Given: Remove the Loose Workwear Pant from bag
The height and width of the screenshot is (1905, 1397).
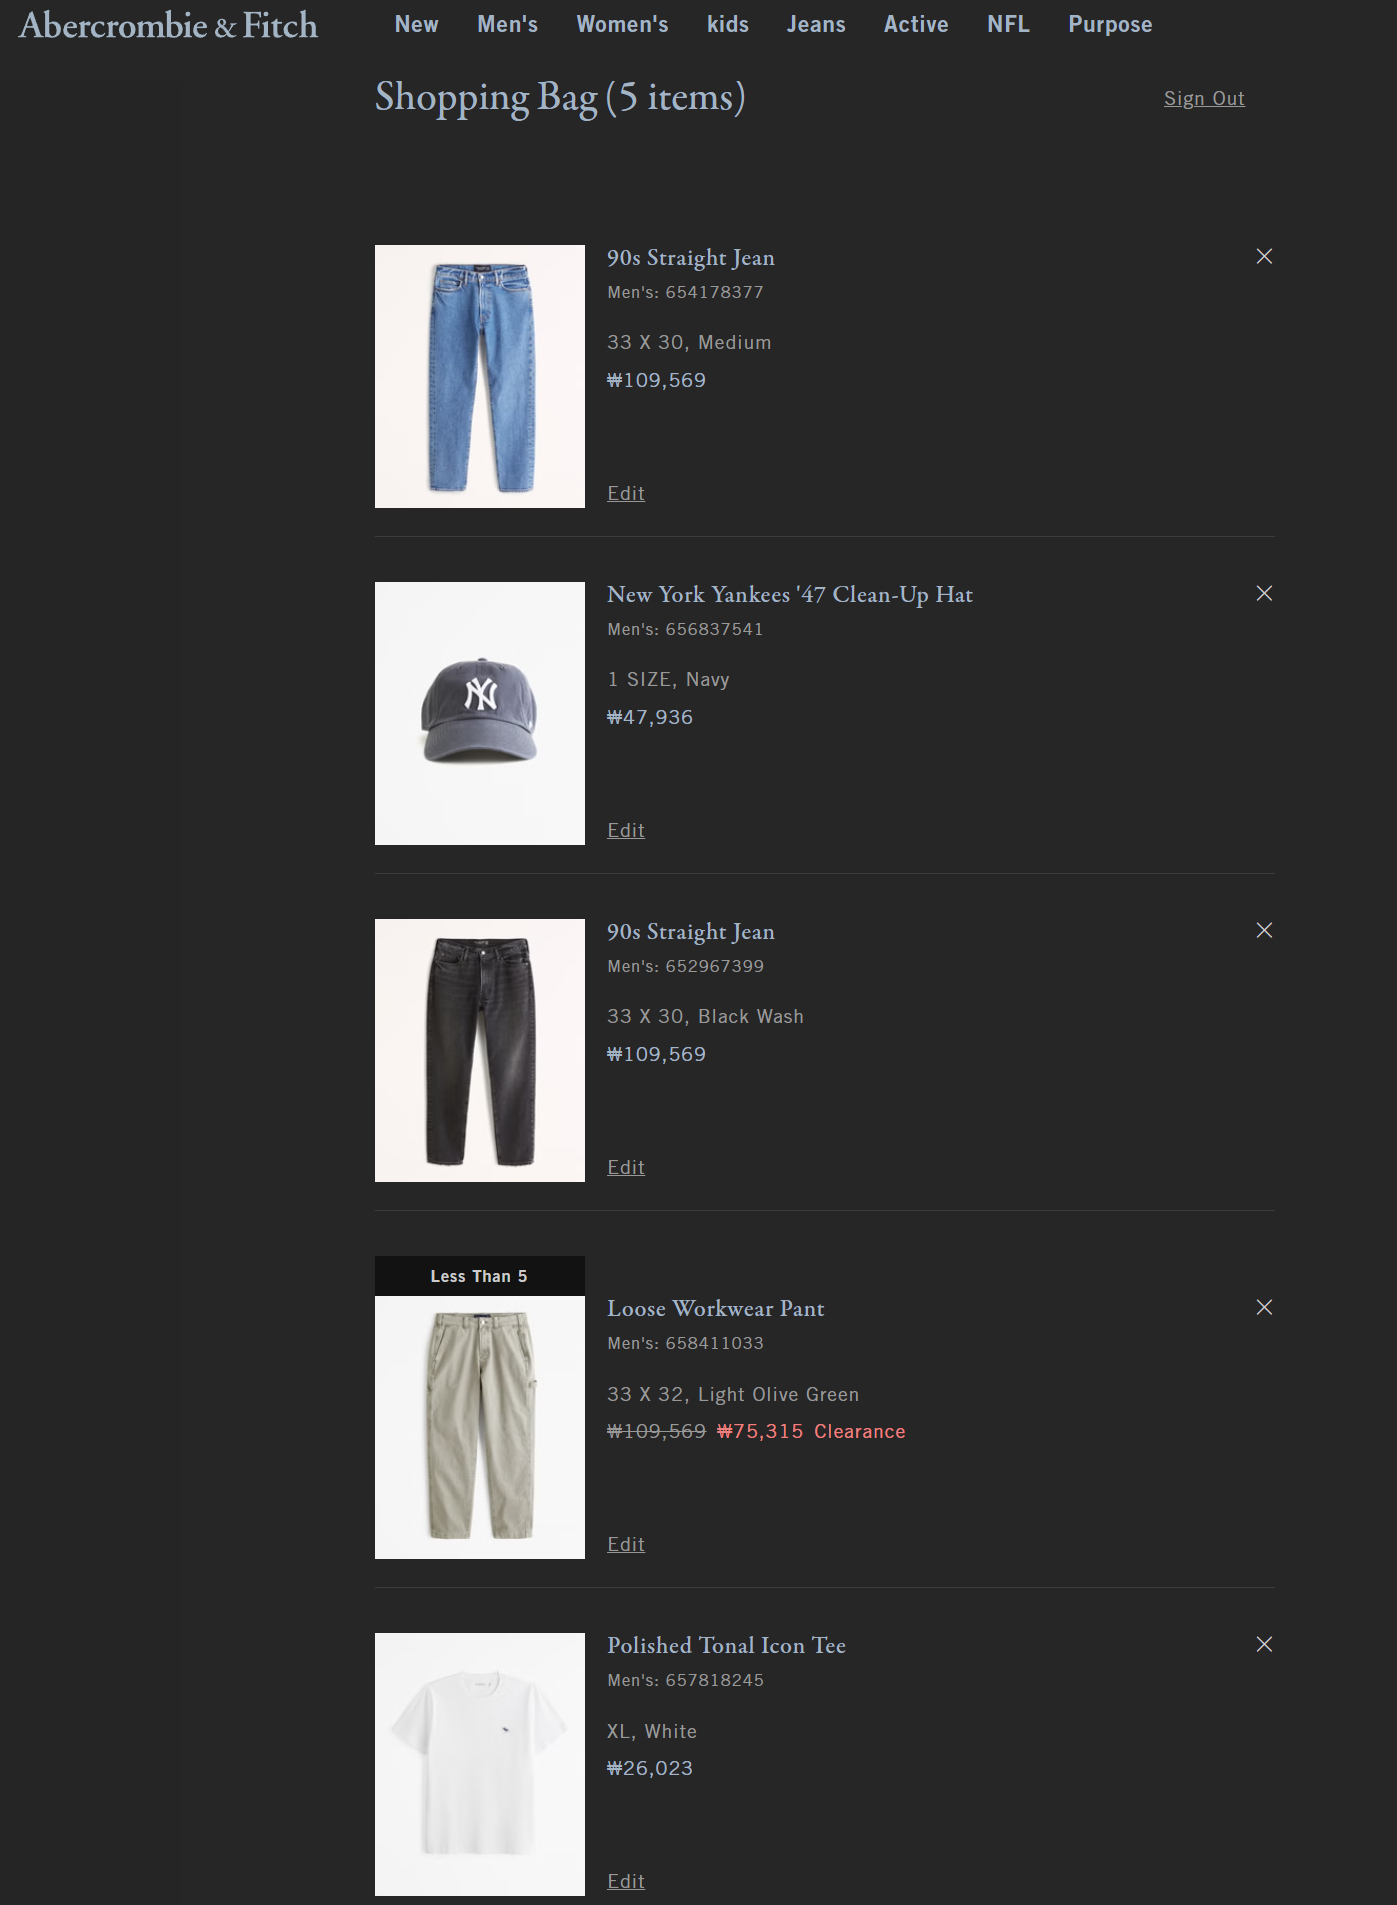Looking at the screenshot, I should (x=1264, y=1307).
